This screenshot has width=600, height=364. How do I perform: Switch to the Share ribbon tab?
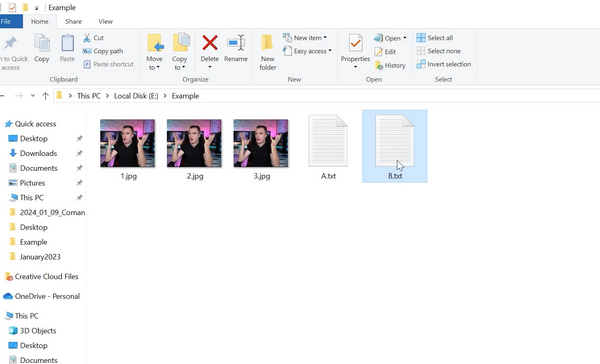click(73, 21)
